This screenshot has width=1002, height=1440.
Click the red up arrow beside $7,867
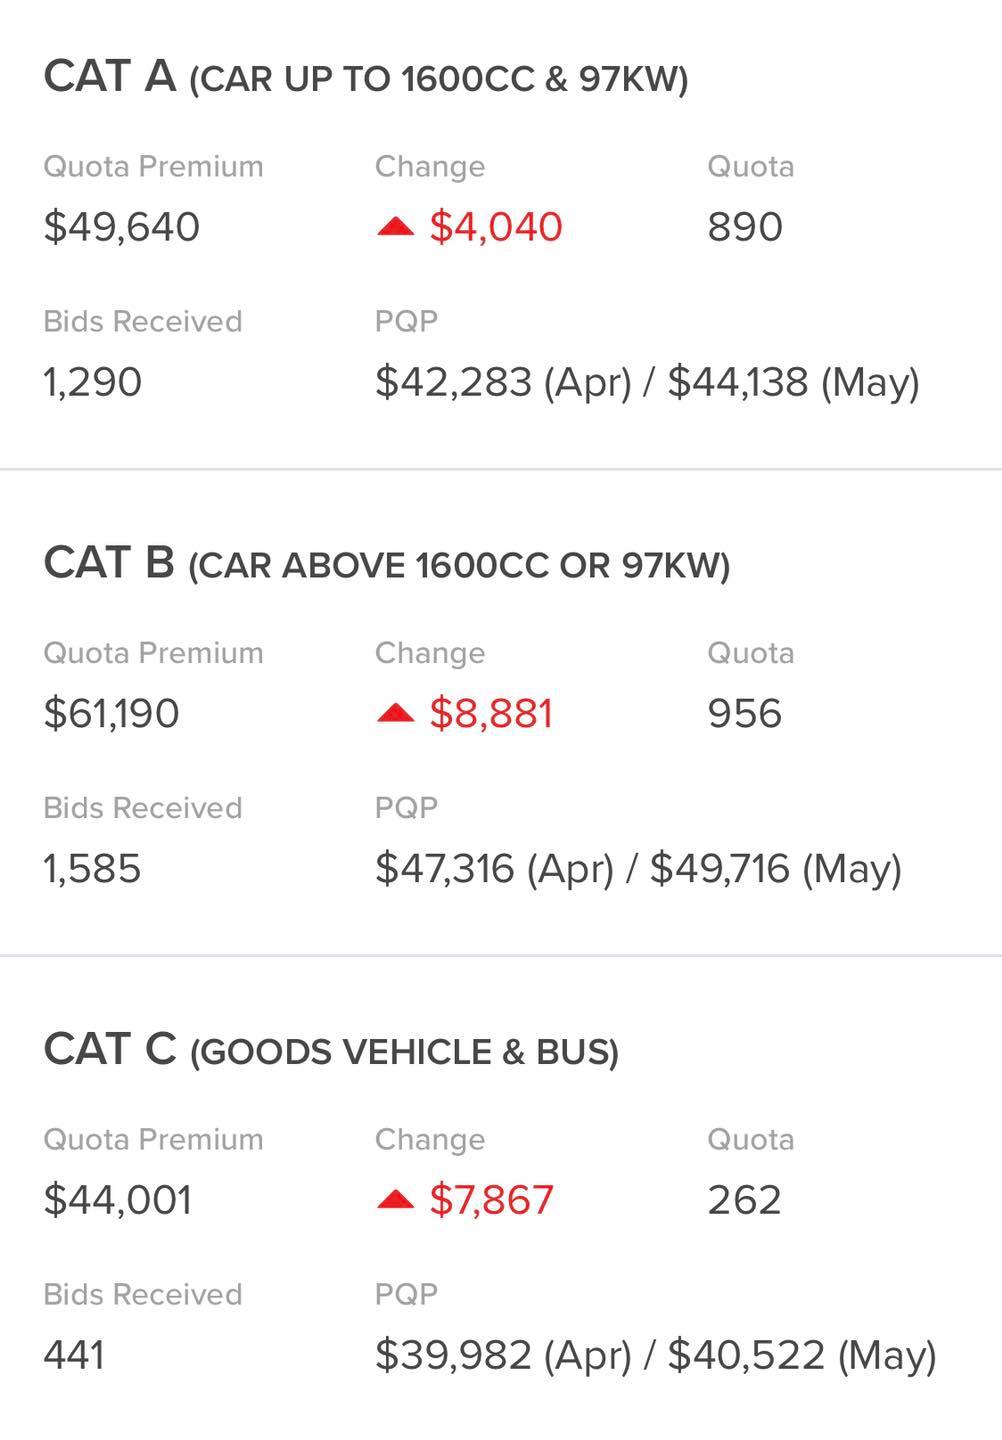(x=395, y=1200)
